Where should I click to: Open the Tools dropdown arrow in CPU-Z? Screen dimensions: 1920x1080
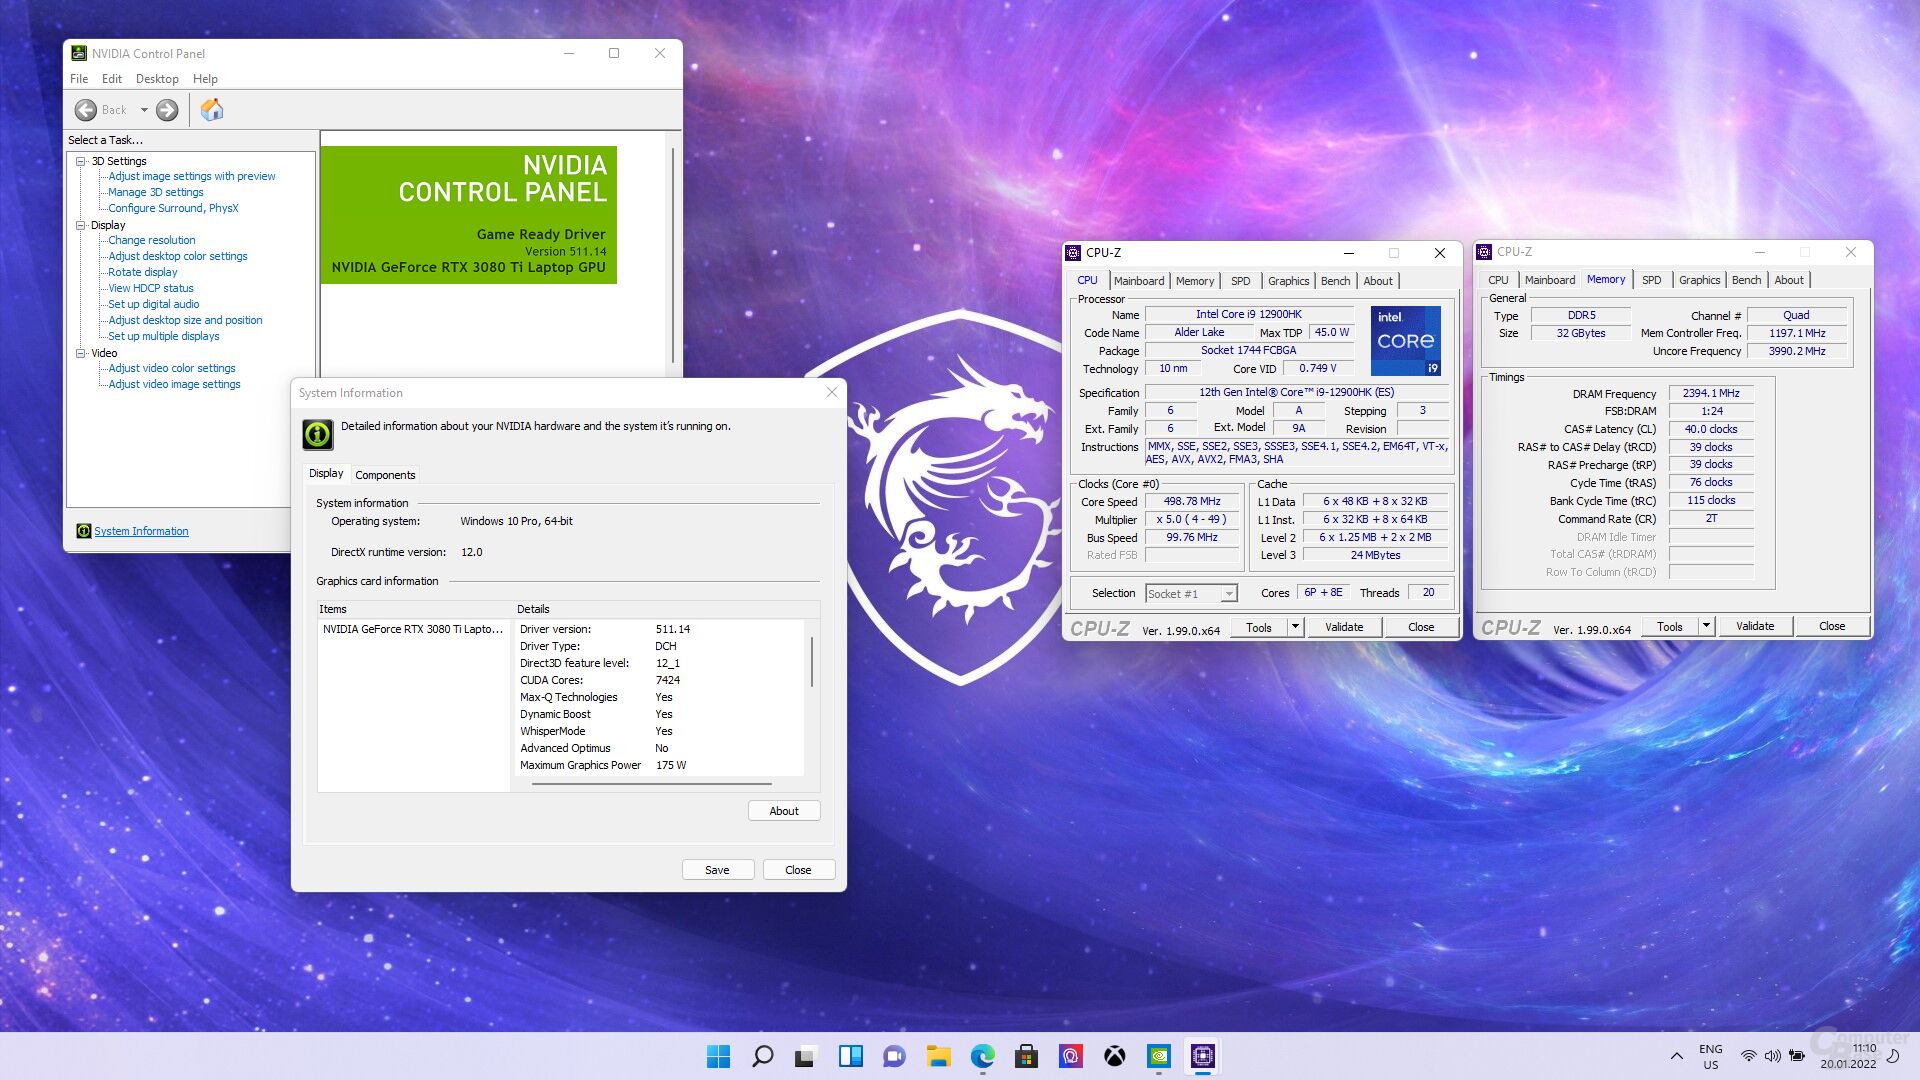1295,627
